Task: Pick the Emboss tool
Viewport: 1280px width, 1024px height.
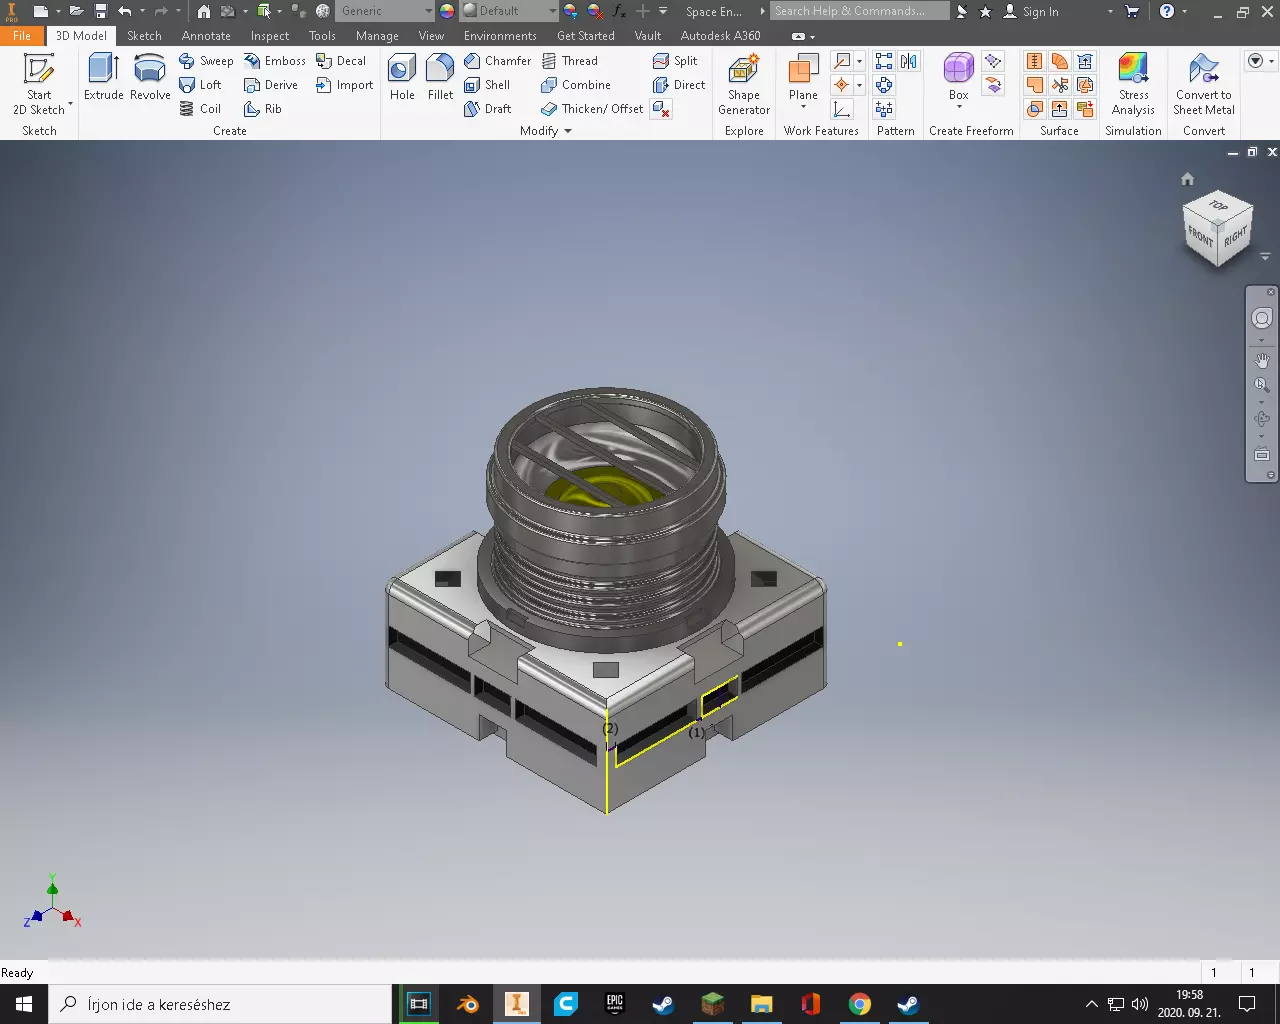Action: coord(275,61)
